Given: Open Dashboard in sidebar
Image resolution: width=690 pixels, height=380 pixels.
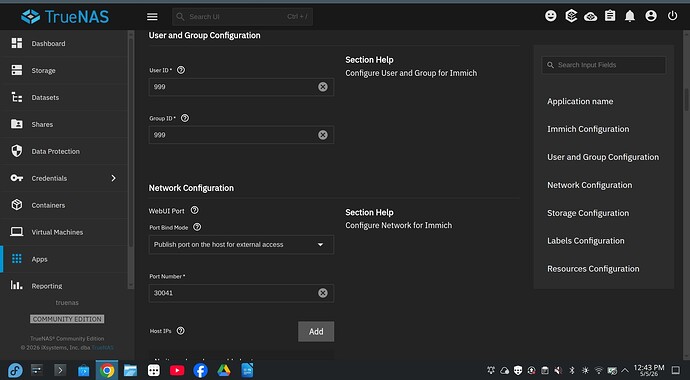Looking at the screenshot, I should pos(64,44).
